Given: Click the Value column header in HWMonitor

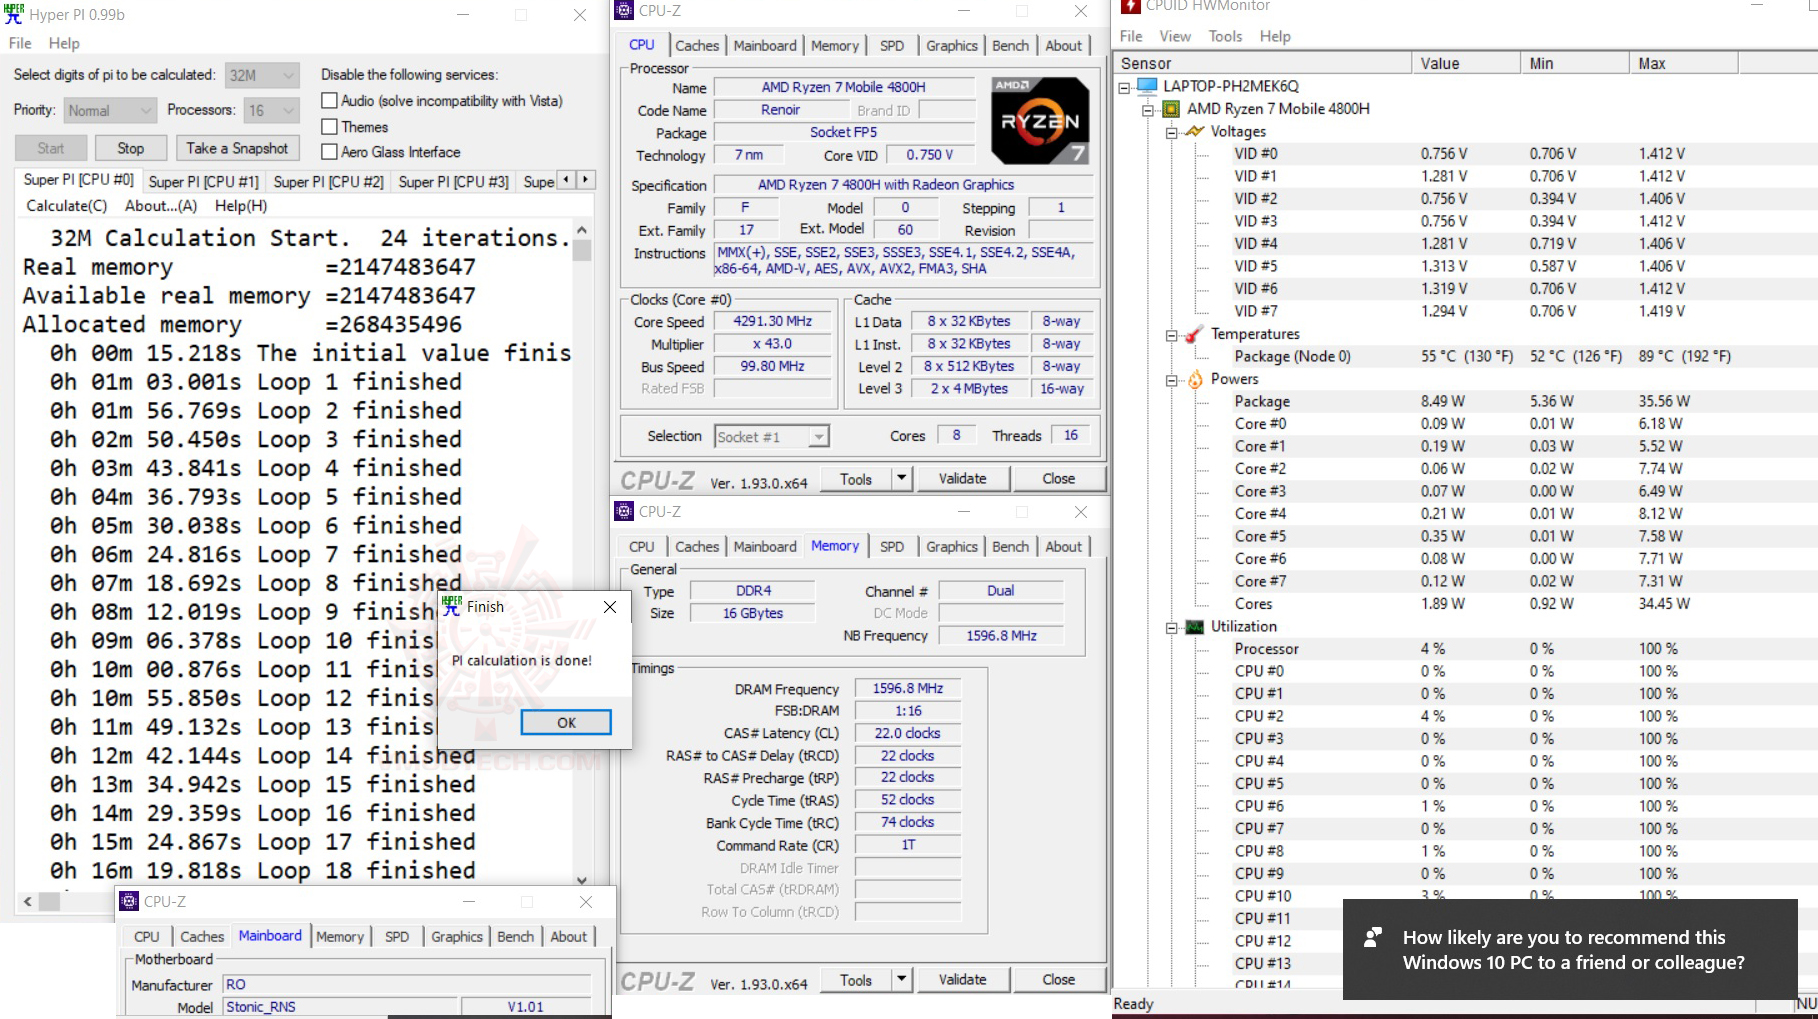Looking at the screenshot, I should pyautogui.click(x=1466, y=63).
